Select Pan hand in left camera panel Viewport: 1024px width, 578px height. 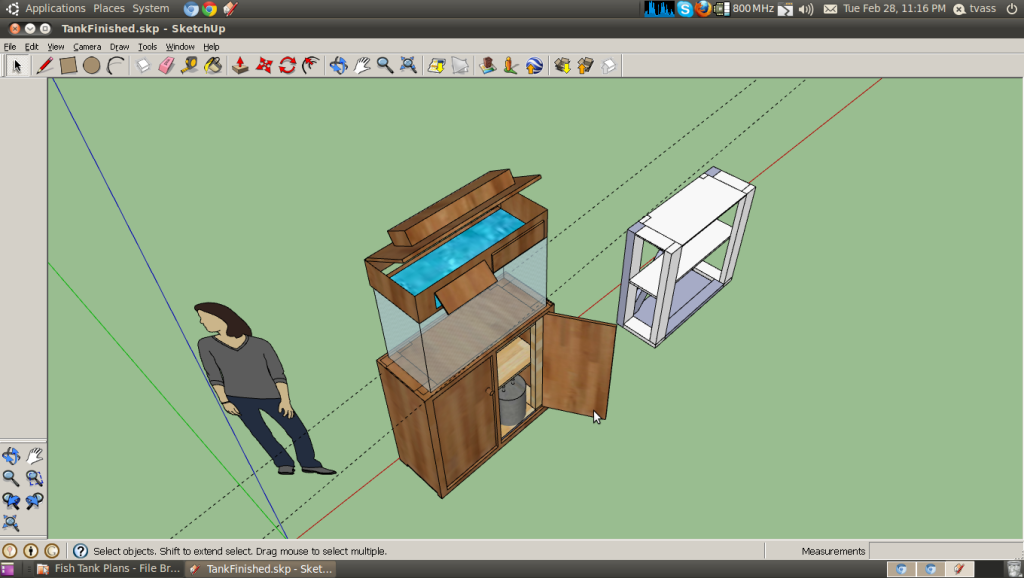pos(35,455)
